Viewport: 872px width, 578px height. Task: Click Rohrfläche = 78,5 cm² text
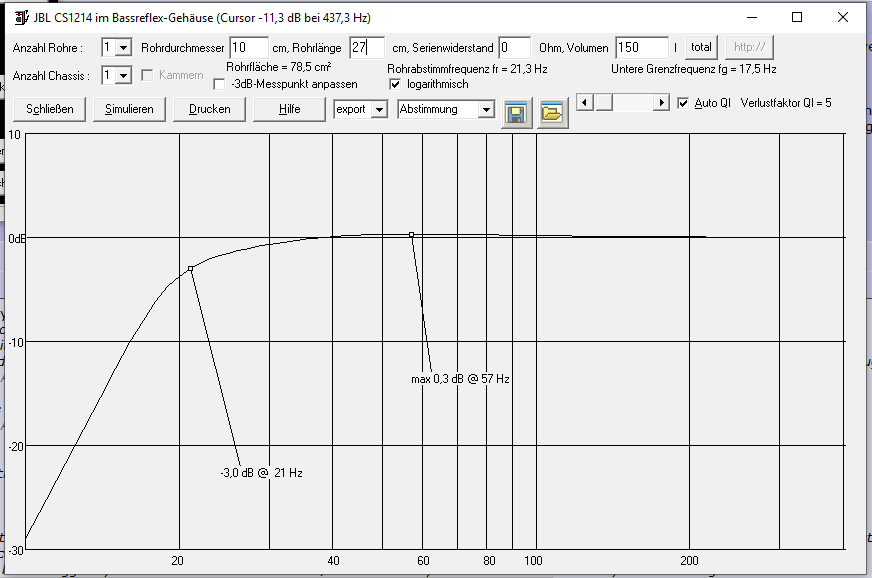[x=279, y=67]
